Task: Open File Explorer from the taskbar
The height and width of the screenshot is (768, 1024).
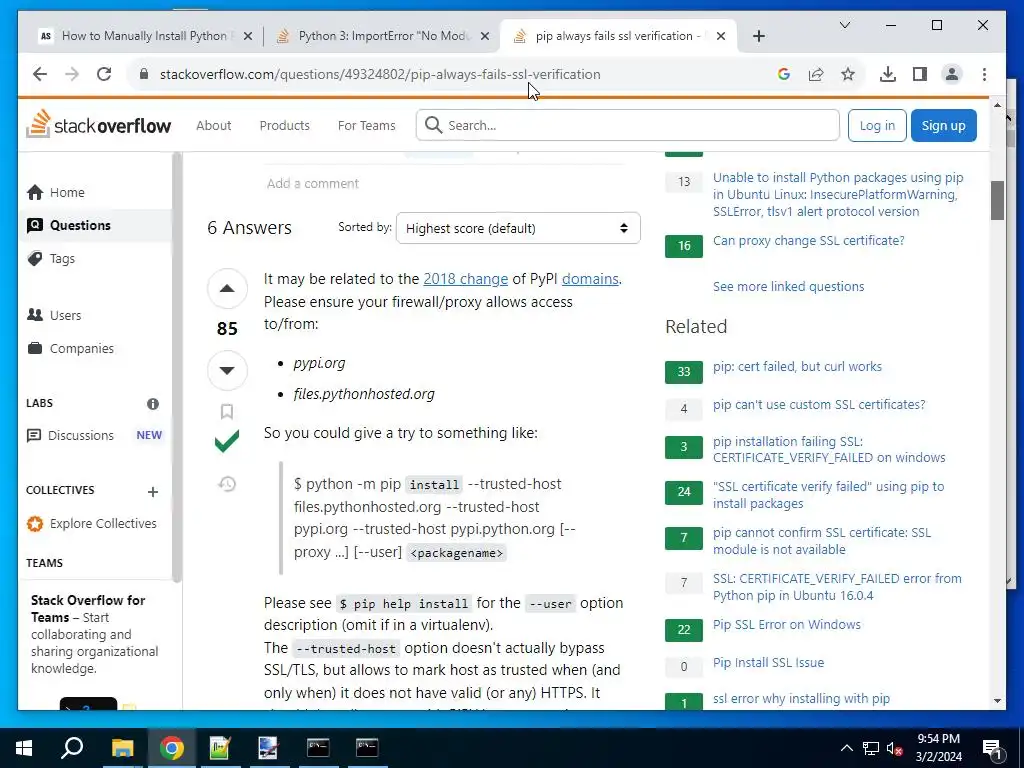Action: pyautogui.click(x=122, y=748)
